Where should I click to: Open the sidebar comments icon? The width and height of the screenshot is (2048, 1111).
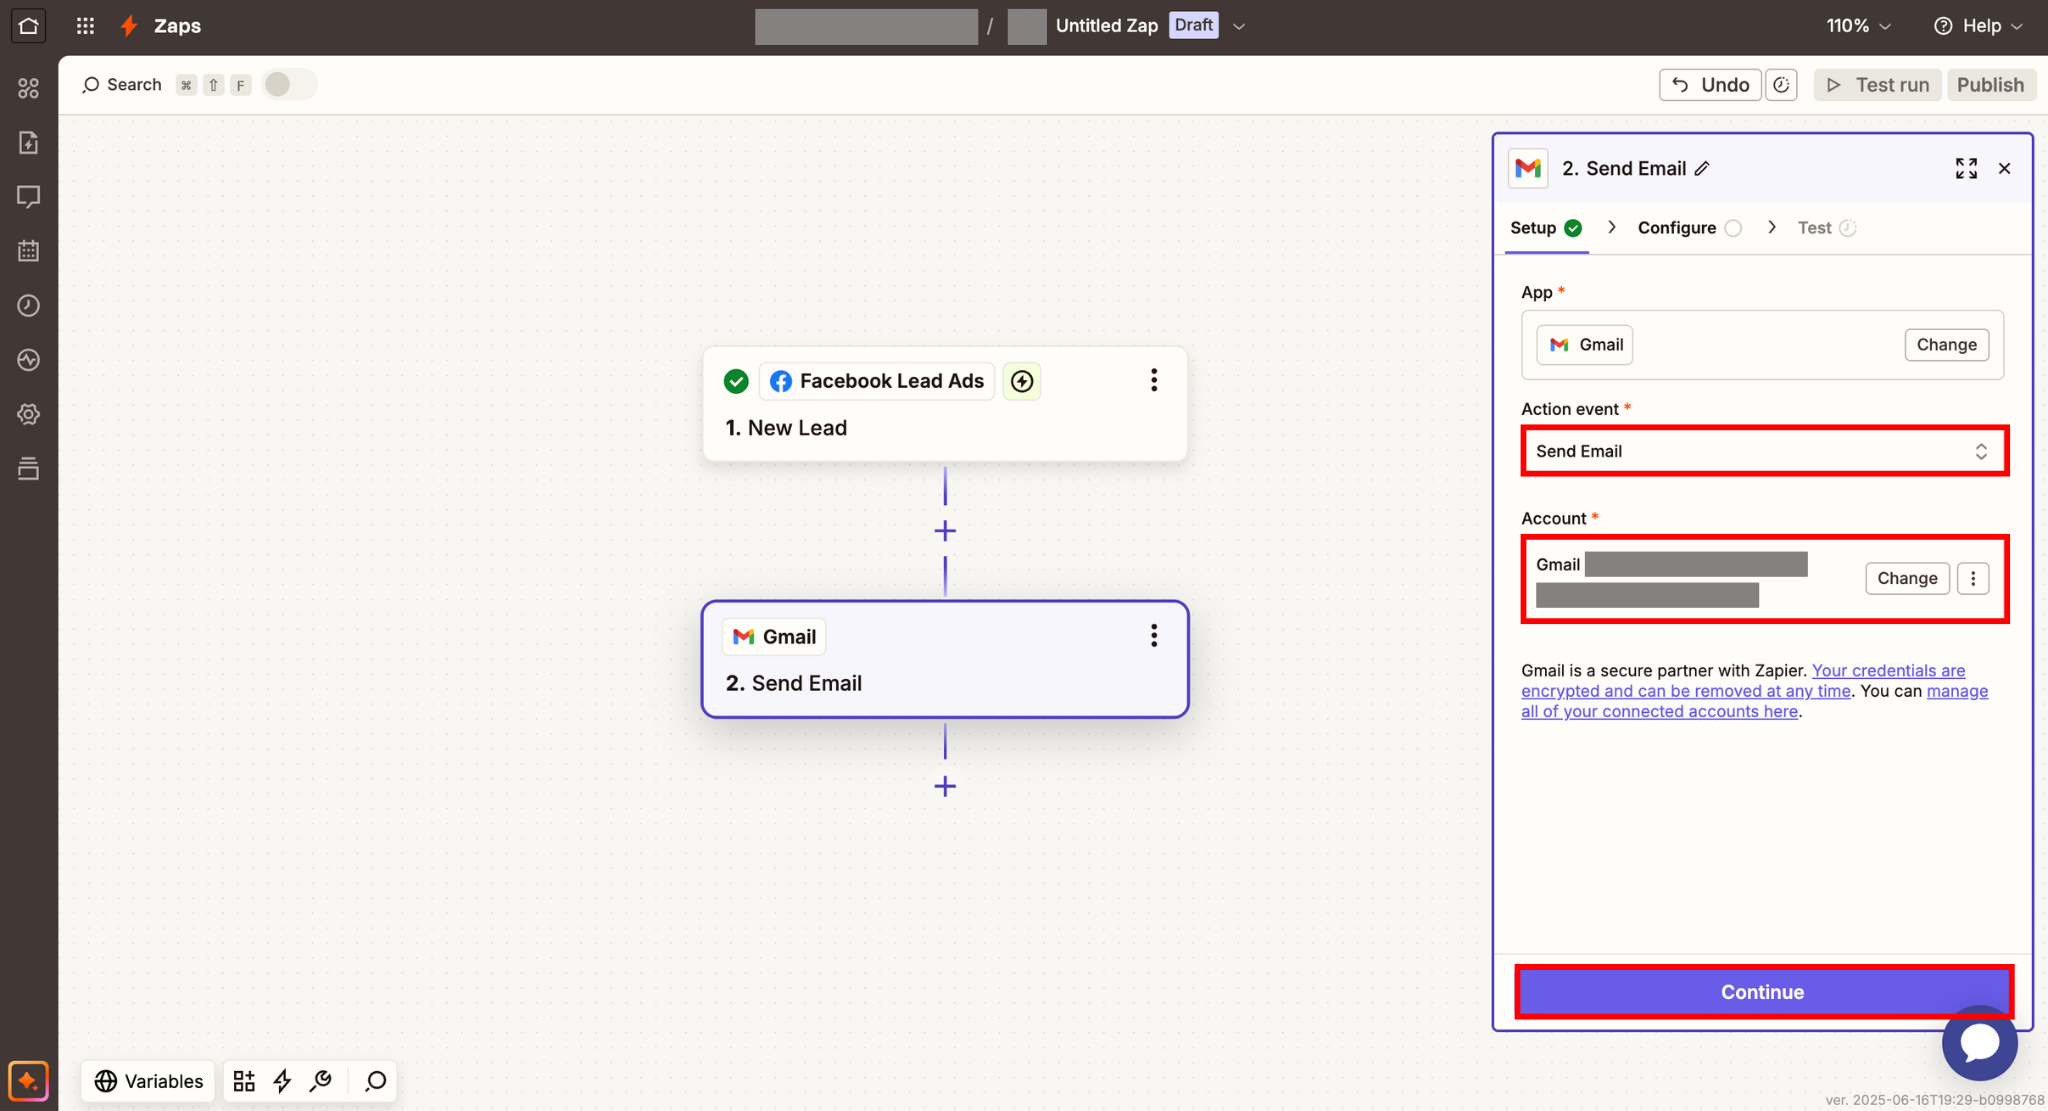tap(28, 197)
